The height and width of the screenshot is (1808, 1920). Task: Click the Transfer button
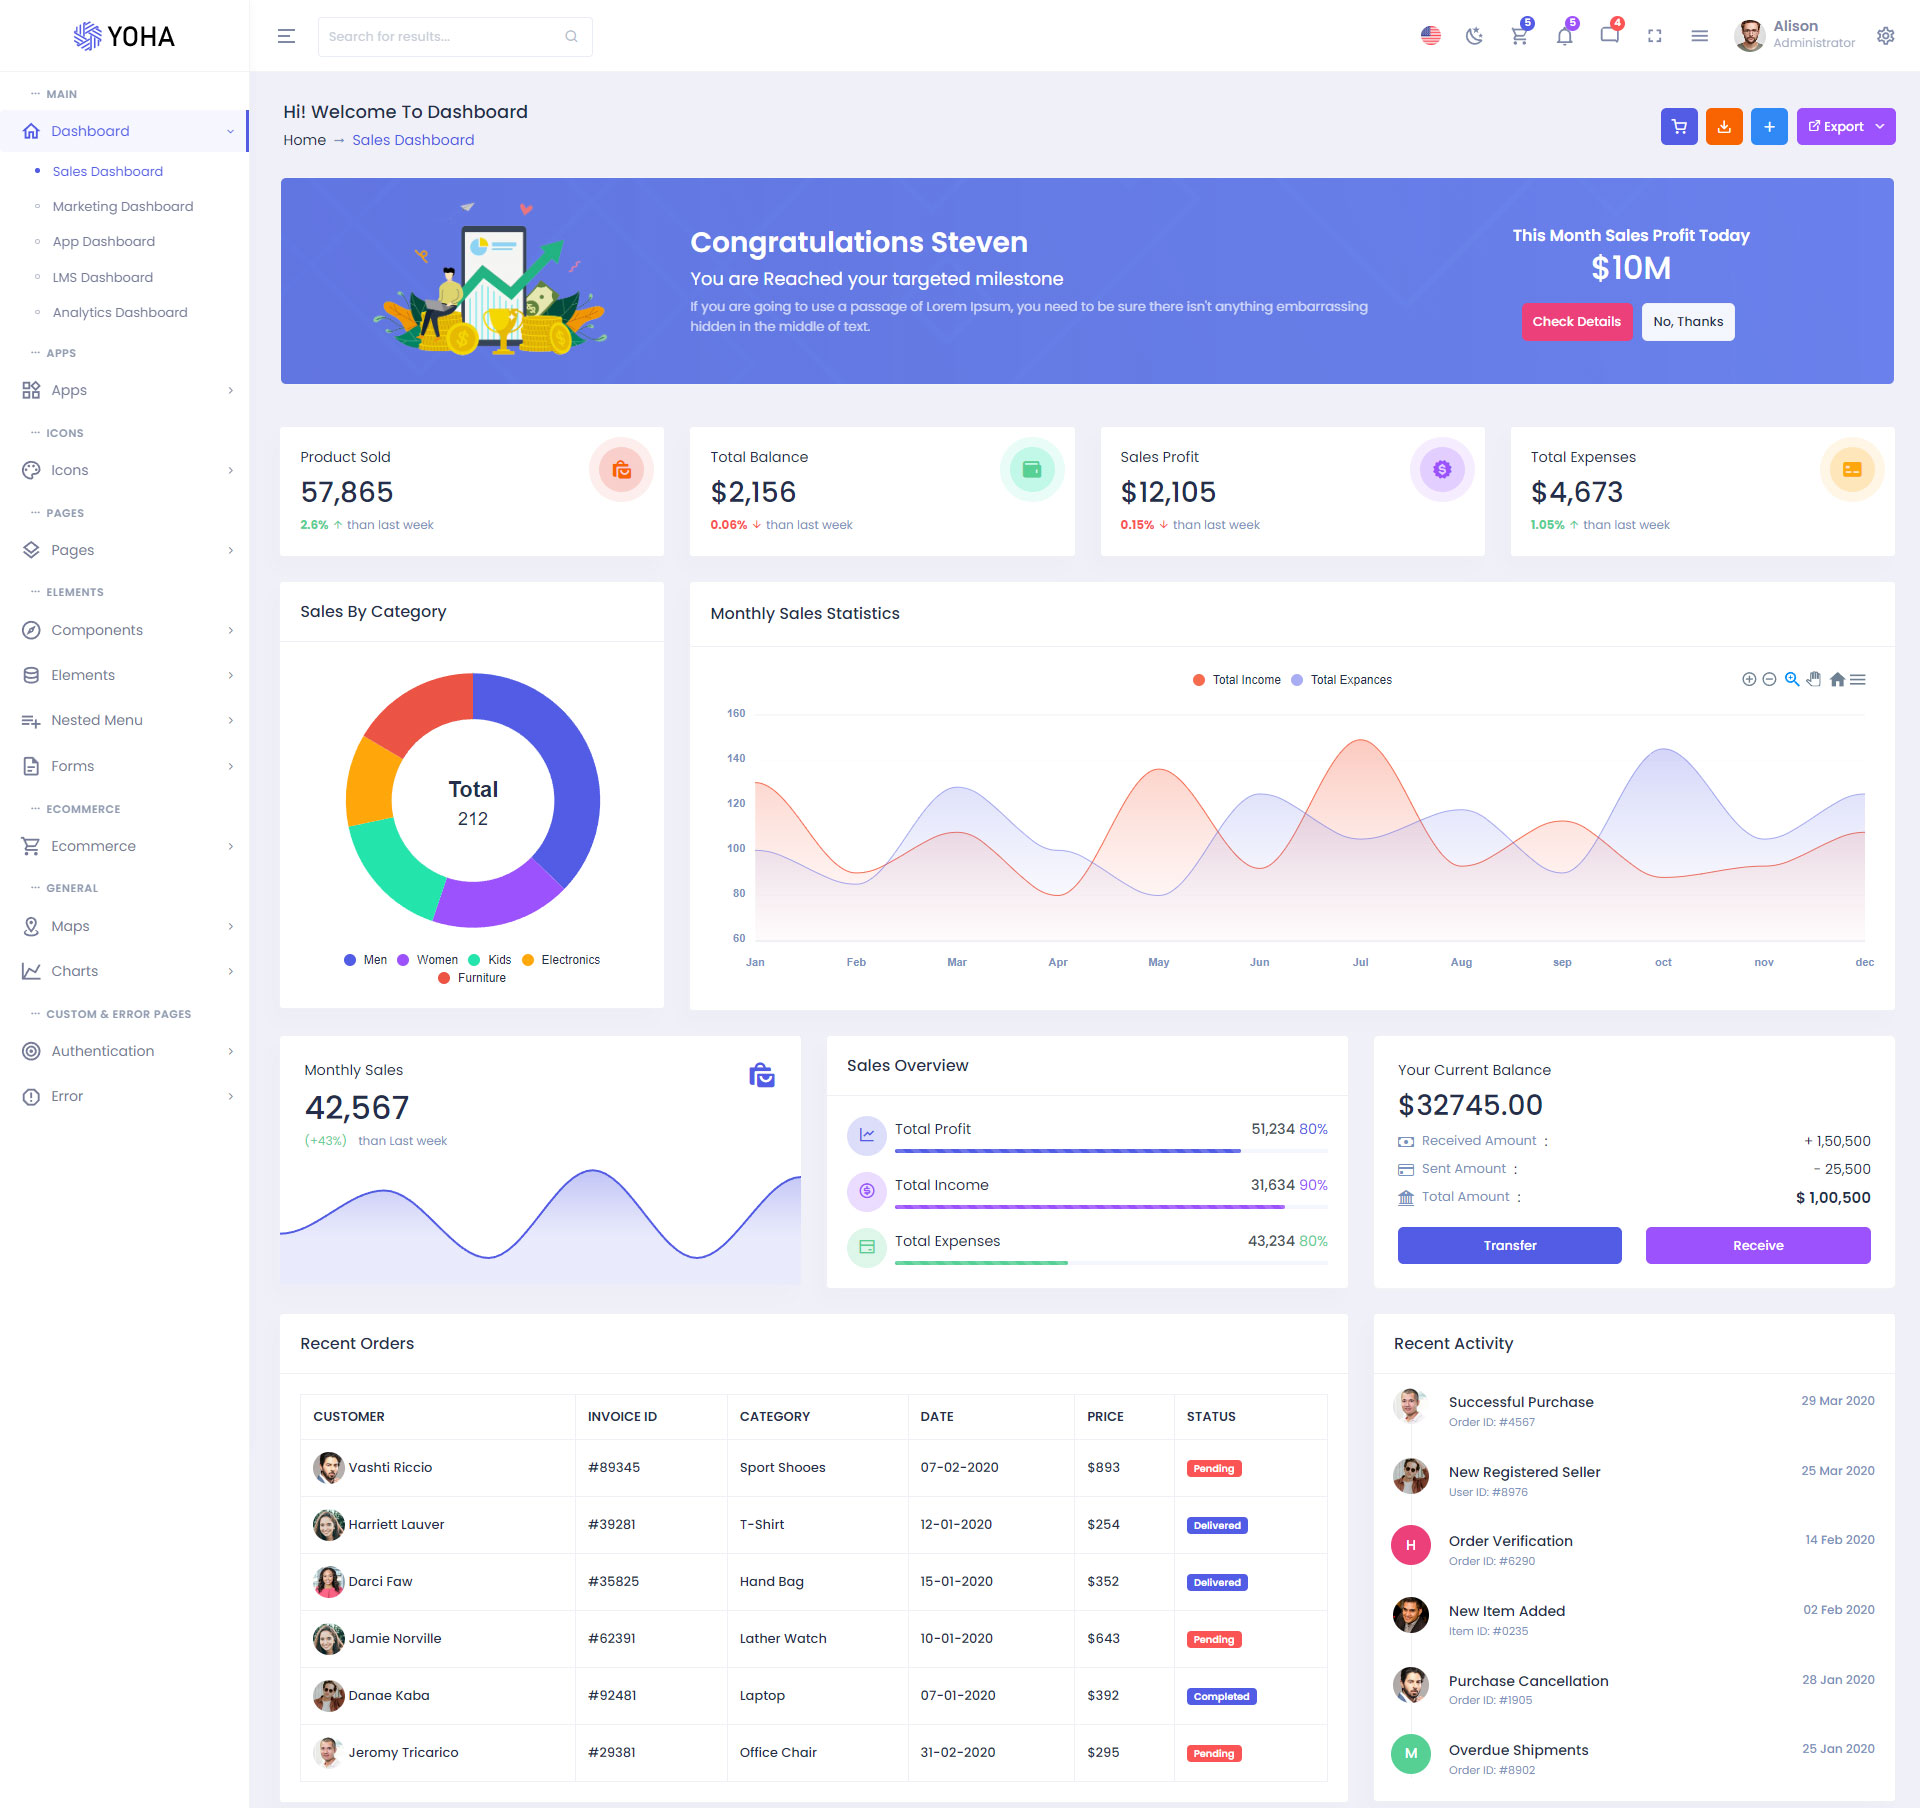[1509, 1246]
